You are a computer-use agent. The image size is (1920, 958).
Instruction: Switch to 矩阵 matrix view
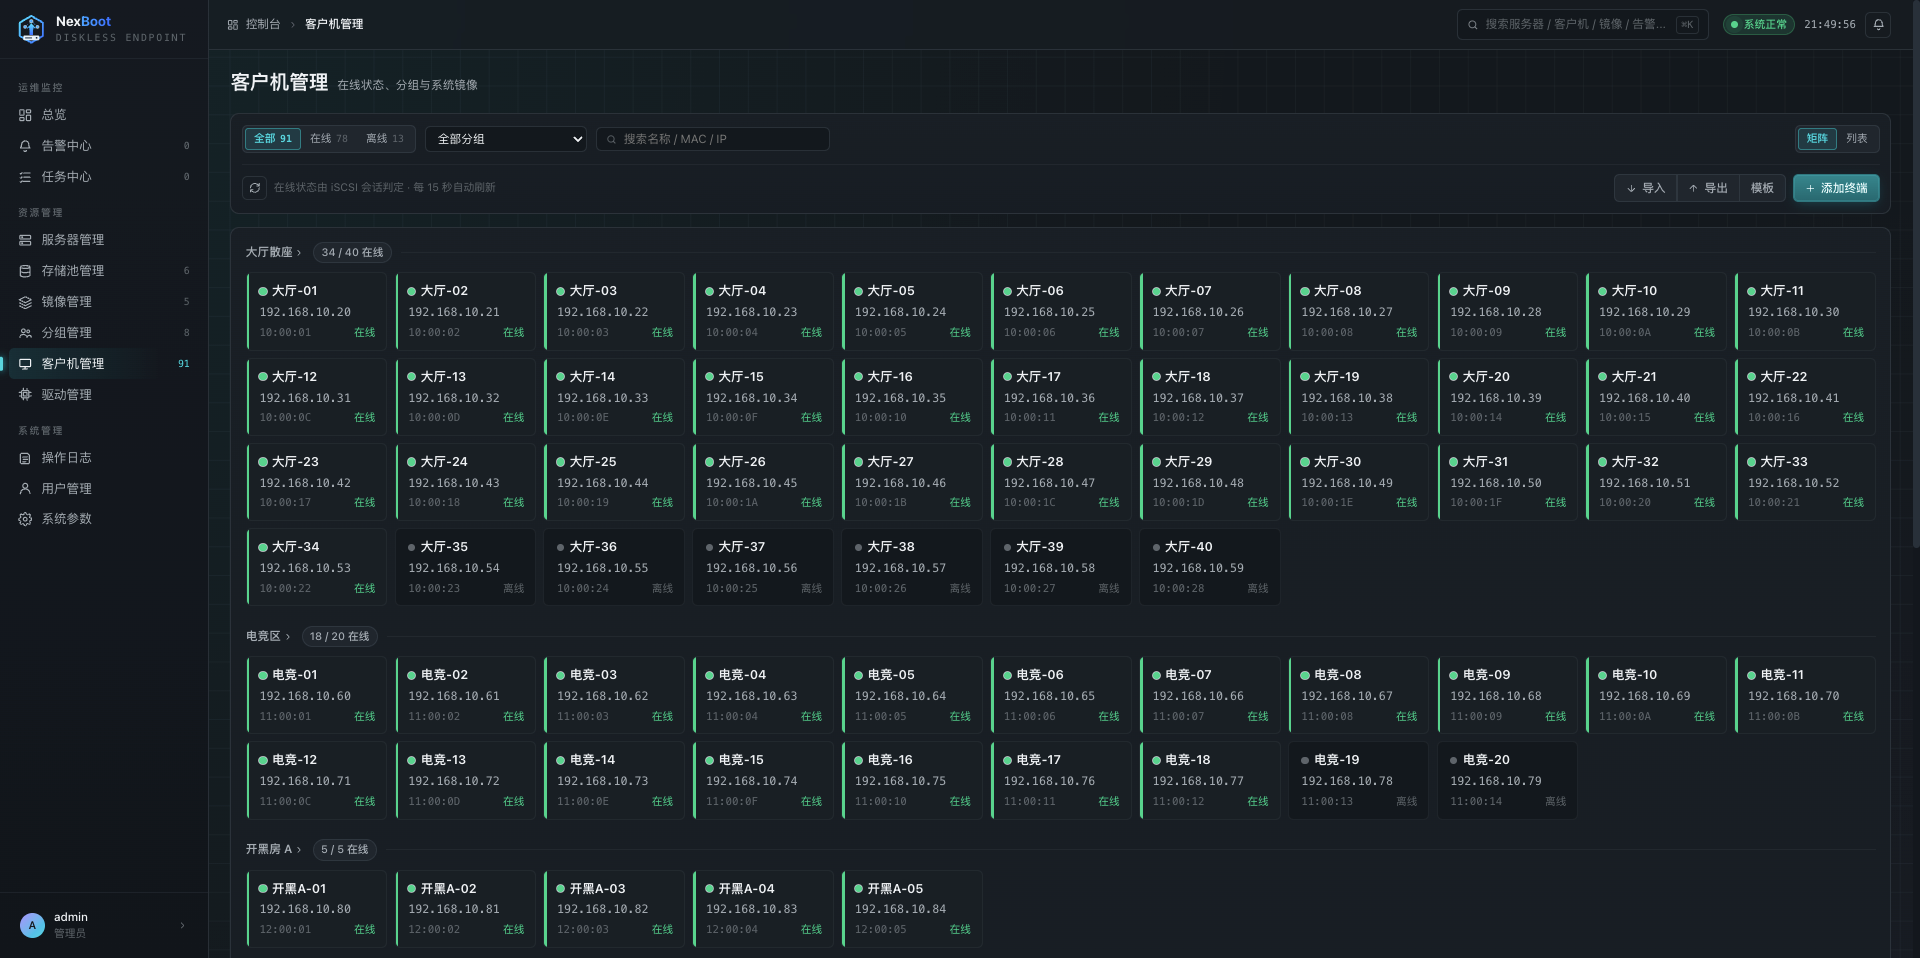(x=1817, y=139)
